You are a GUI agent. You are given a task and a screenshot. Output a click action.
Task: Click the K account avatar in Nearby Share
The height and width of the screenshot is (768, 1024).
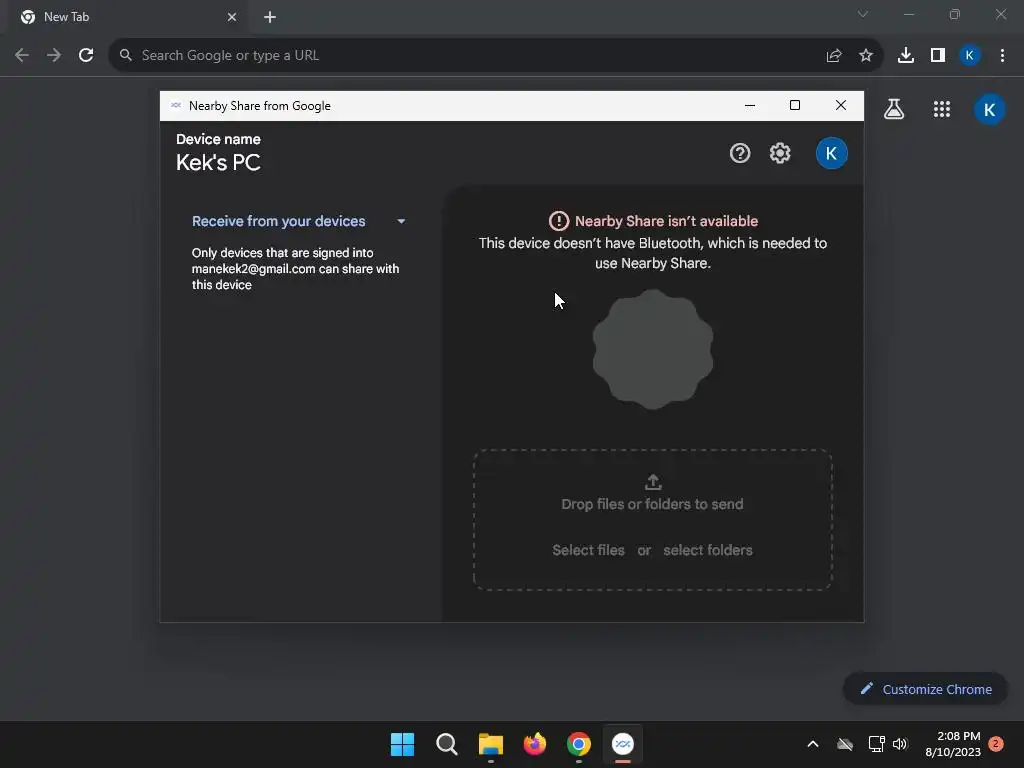tap(831, 153)
